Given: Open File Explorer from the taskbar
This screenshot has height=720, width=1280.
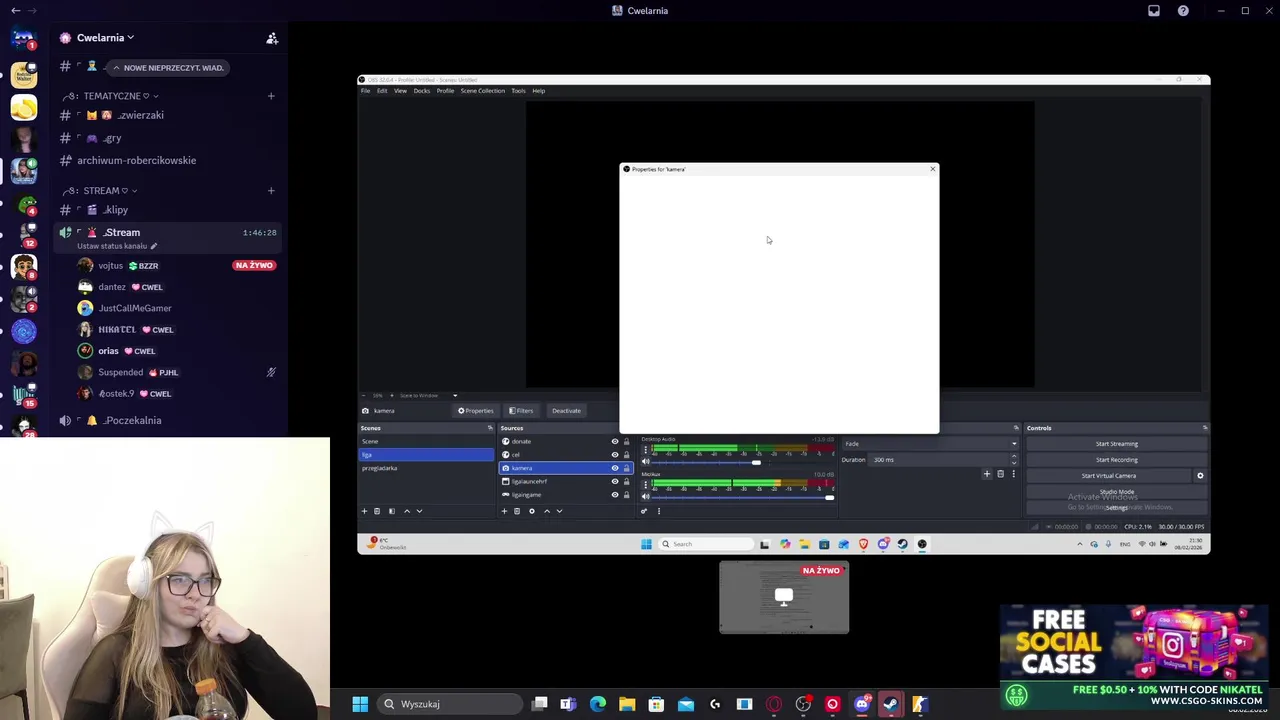Looking at the screenshot, I should 627,704.
